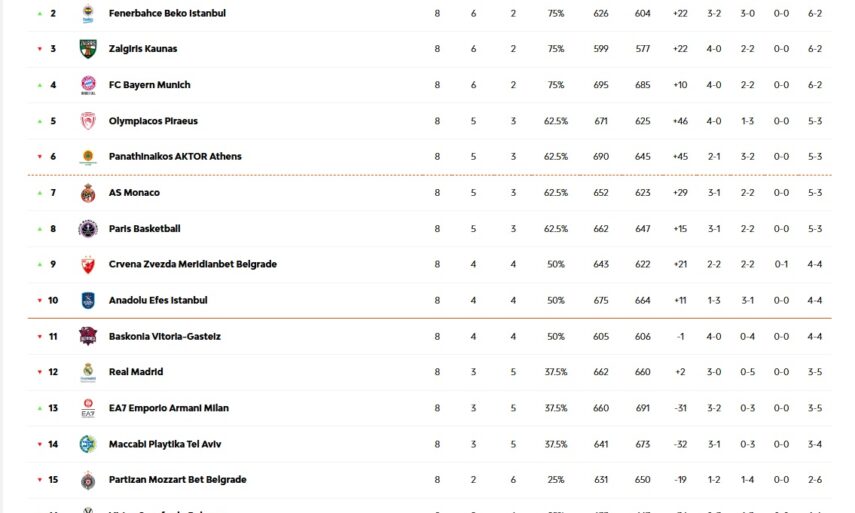Open the Paris Basketball team name link

[144, 229]
